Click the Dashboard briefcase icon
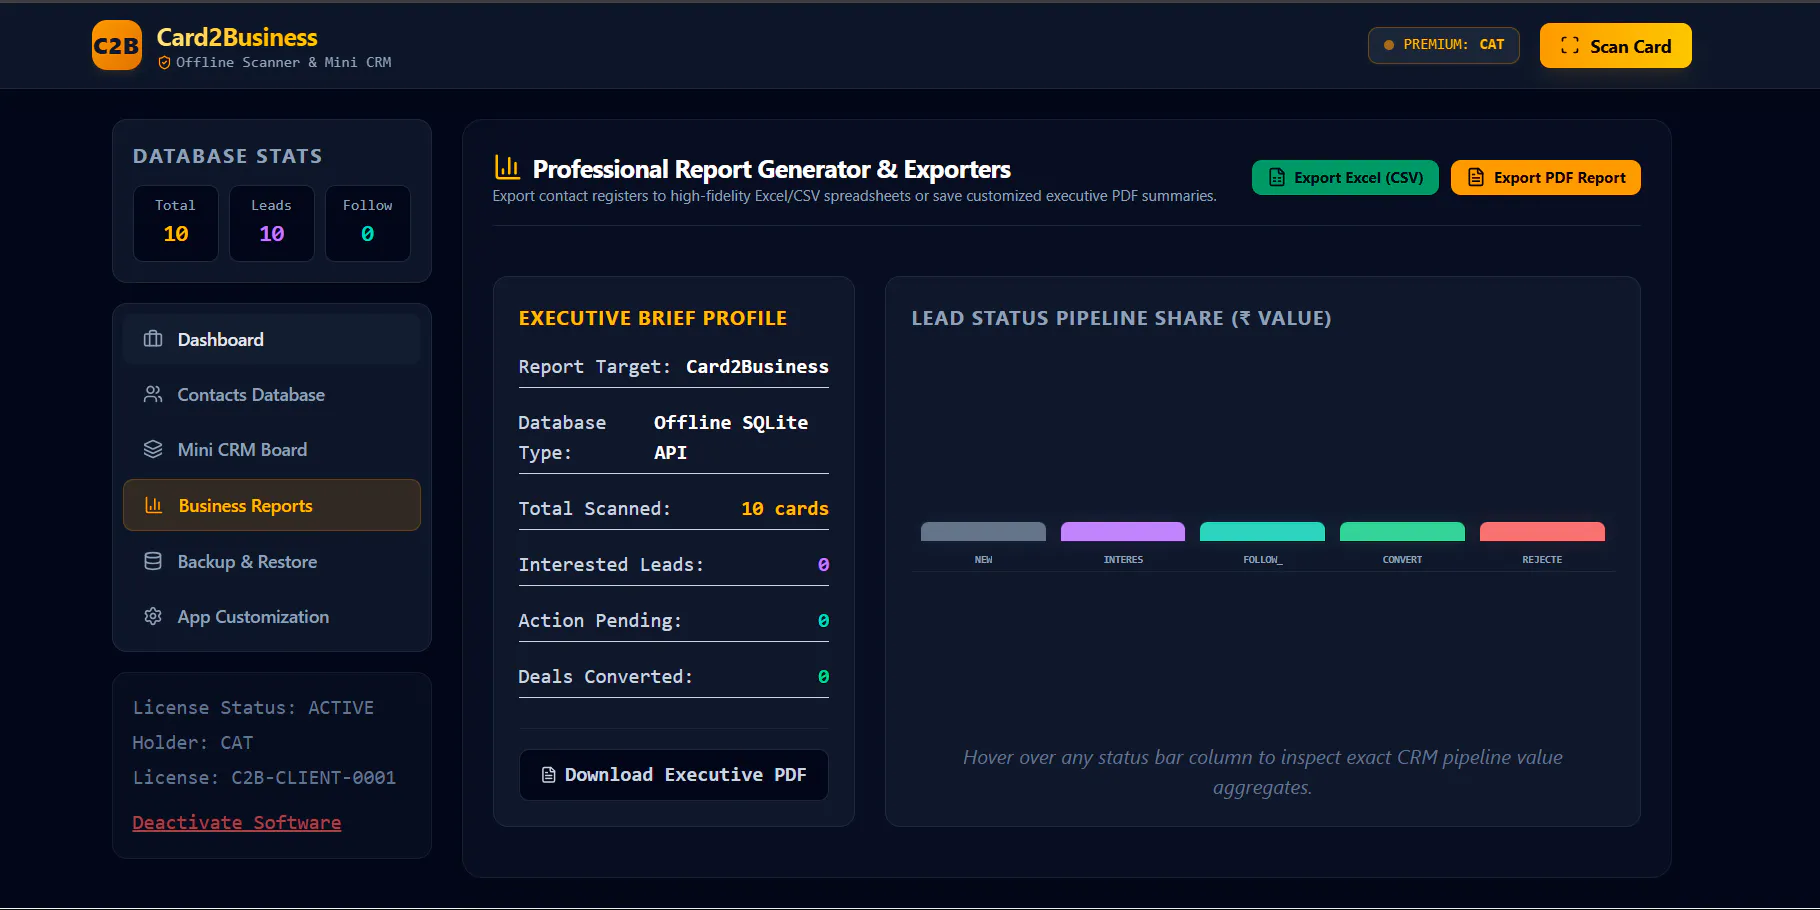1820x910 pixels. click(x=153, y=339)
